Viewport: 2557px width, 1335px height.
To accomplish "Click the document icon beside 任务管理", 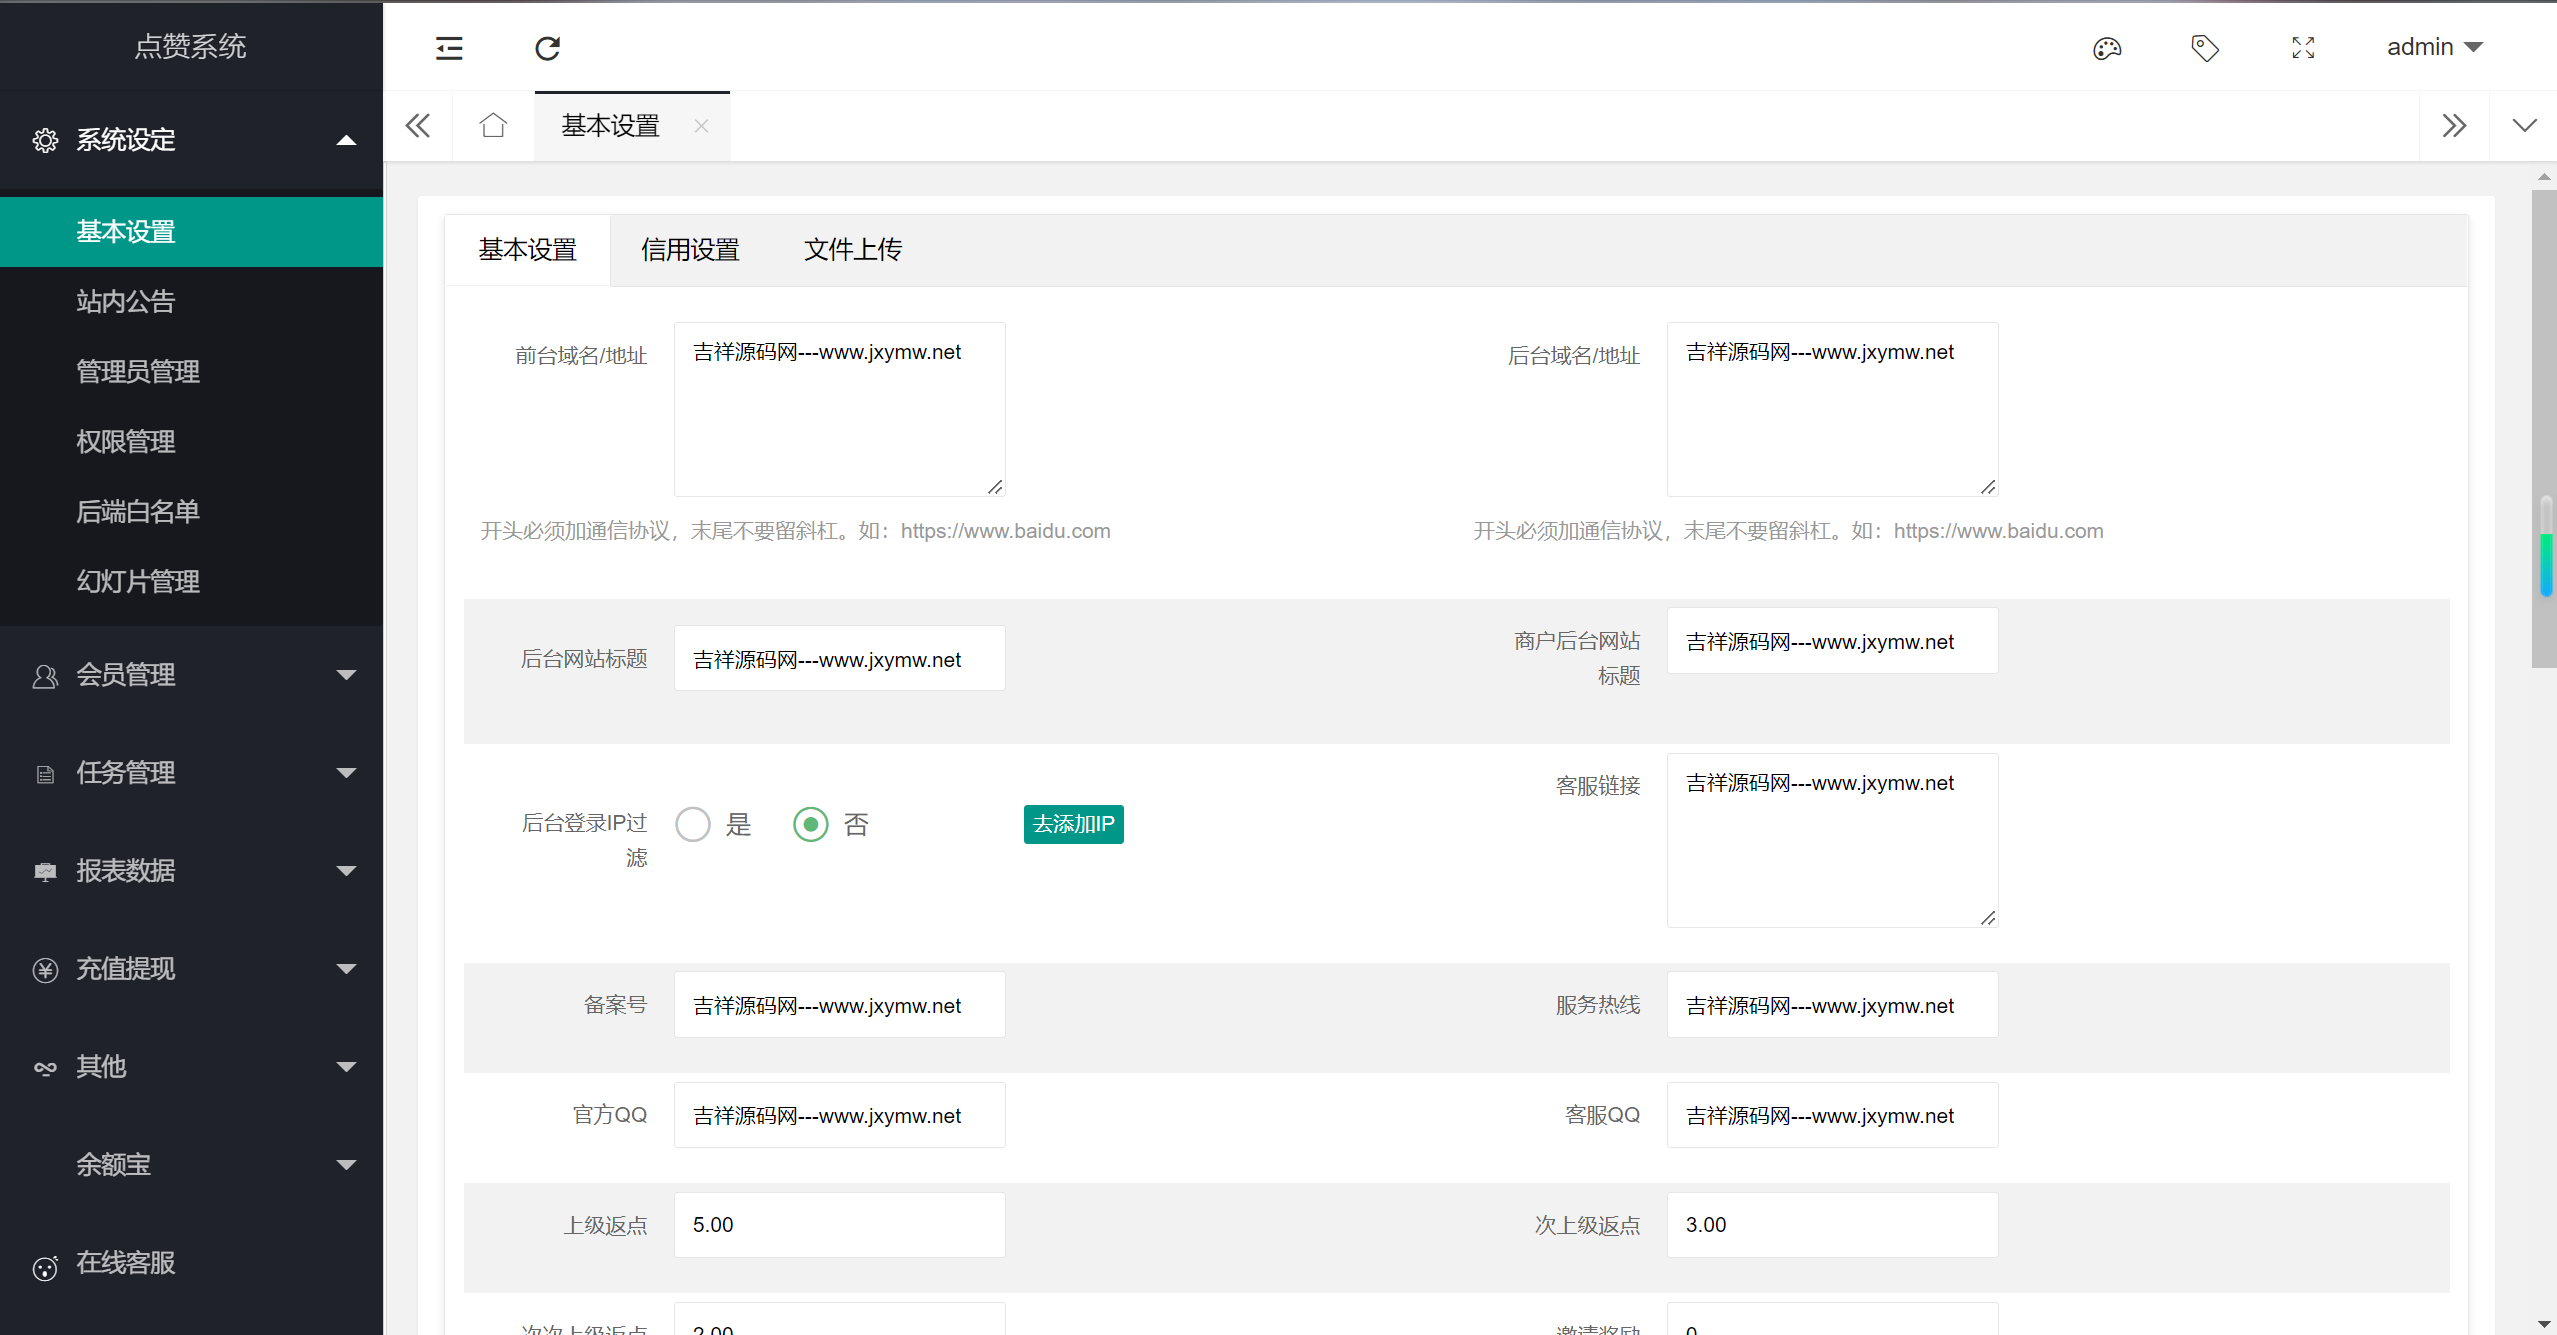I will (45, 774).
